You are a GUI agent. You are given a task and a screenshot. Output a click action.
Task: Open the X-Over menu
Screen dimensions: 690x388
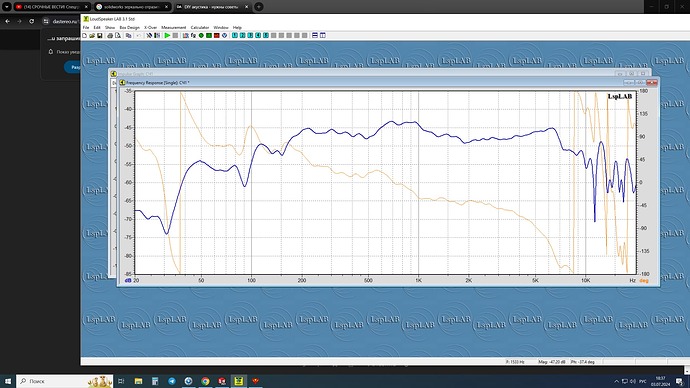coord(150,27)
